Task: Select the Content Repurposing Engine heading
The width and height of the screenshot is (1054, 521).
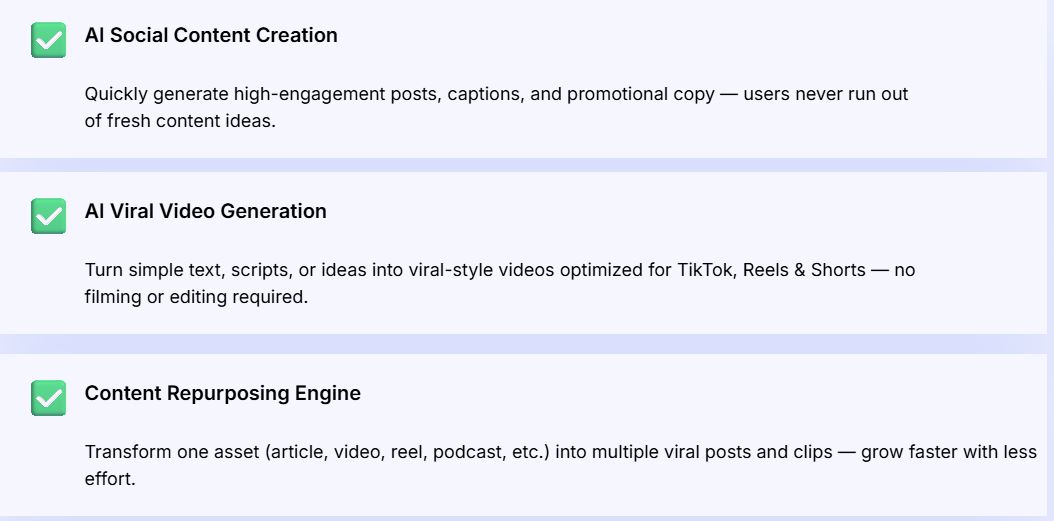Action: (x=222, y=393)
